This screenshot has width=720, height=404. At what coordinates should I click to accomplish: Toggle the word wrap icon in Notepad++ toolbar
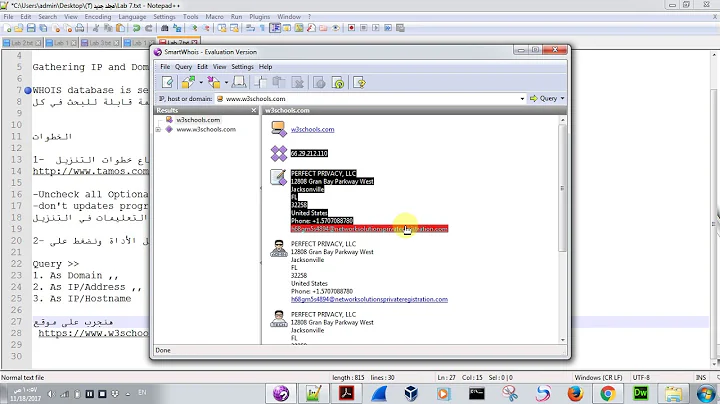coord(250,28)
